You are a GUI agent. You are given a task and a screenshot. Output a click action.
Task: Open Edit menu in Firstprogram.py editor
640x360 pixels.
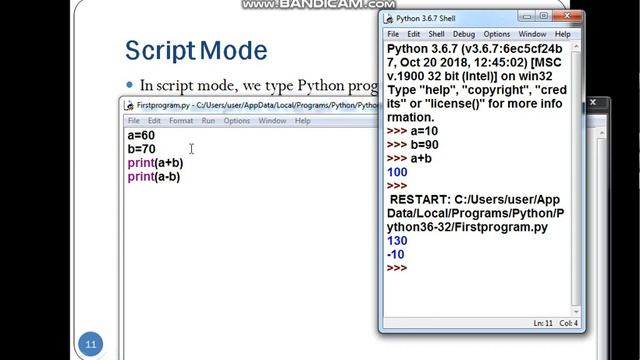pos(154,121)
